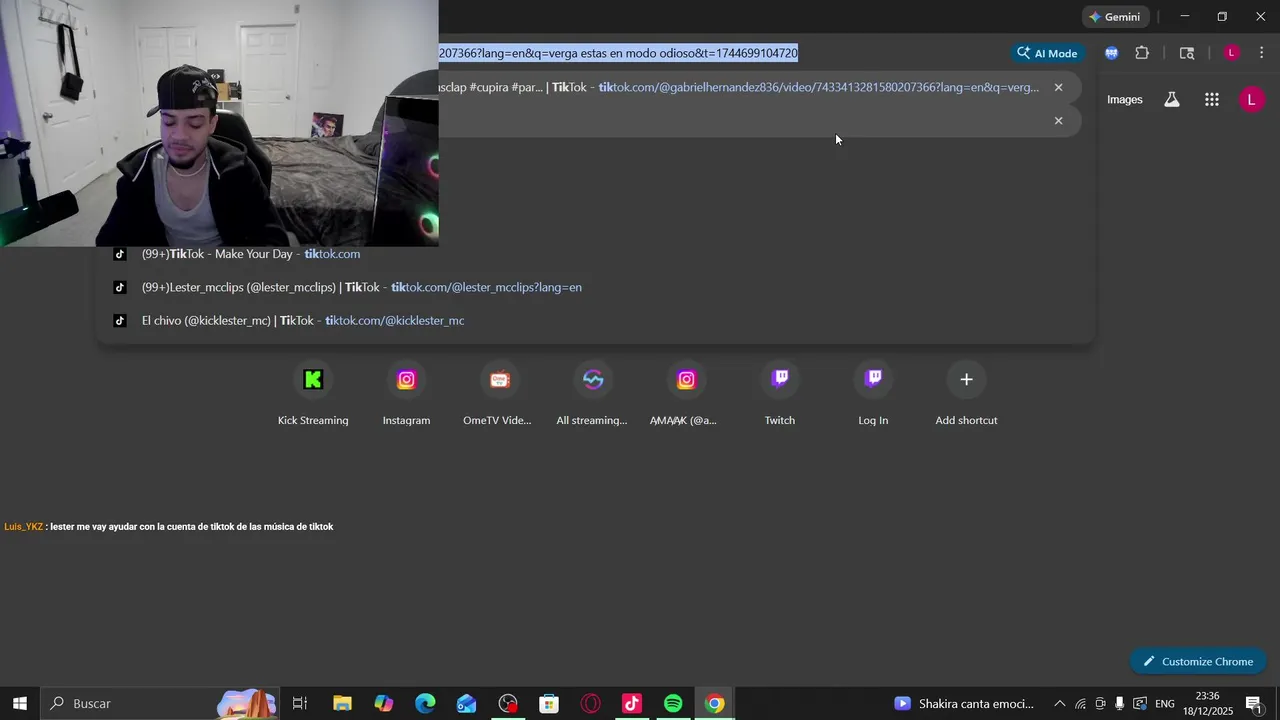Open the 'Log In' Twitch shortcut
Image resolution: width=1280 pixels, height=720 pixels.
(873, 393)
